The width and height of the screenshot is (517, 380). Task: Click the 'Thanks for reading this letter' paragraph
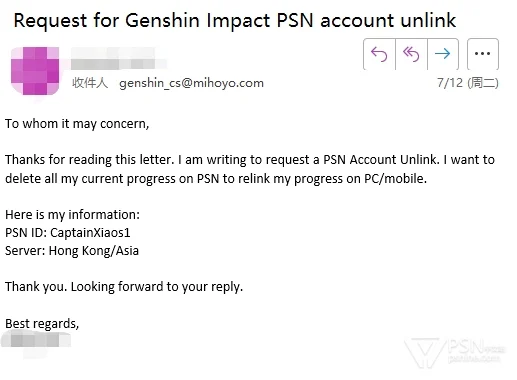click(250, 160)
